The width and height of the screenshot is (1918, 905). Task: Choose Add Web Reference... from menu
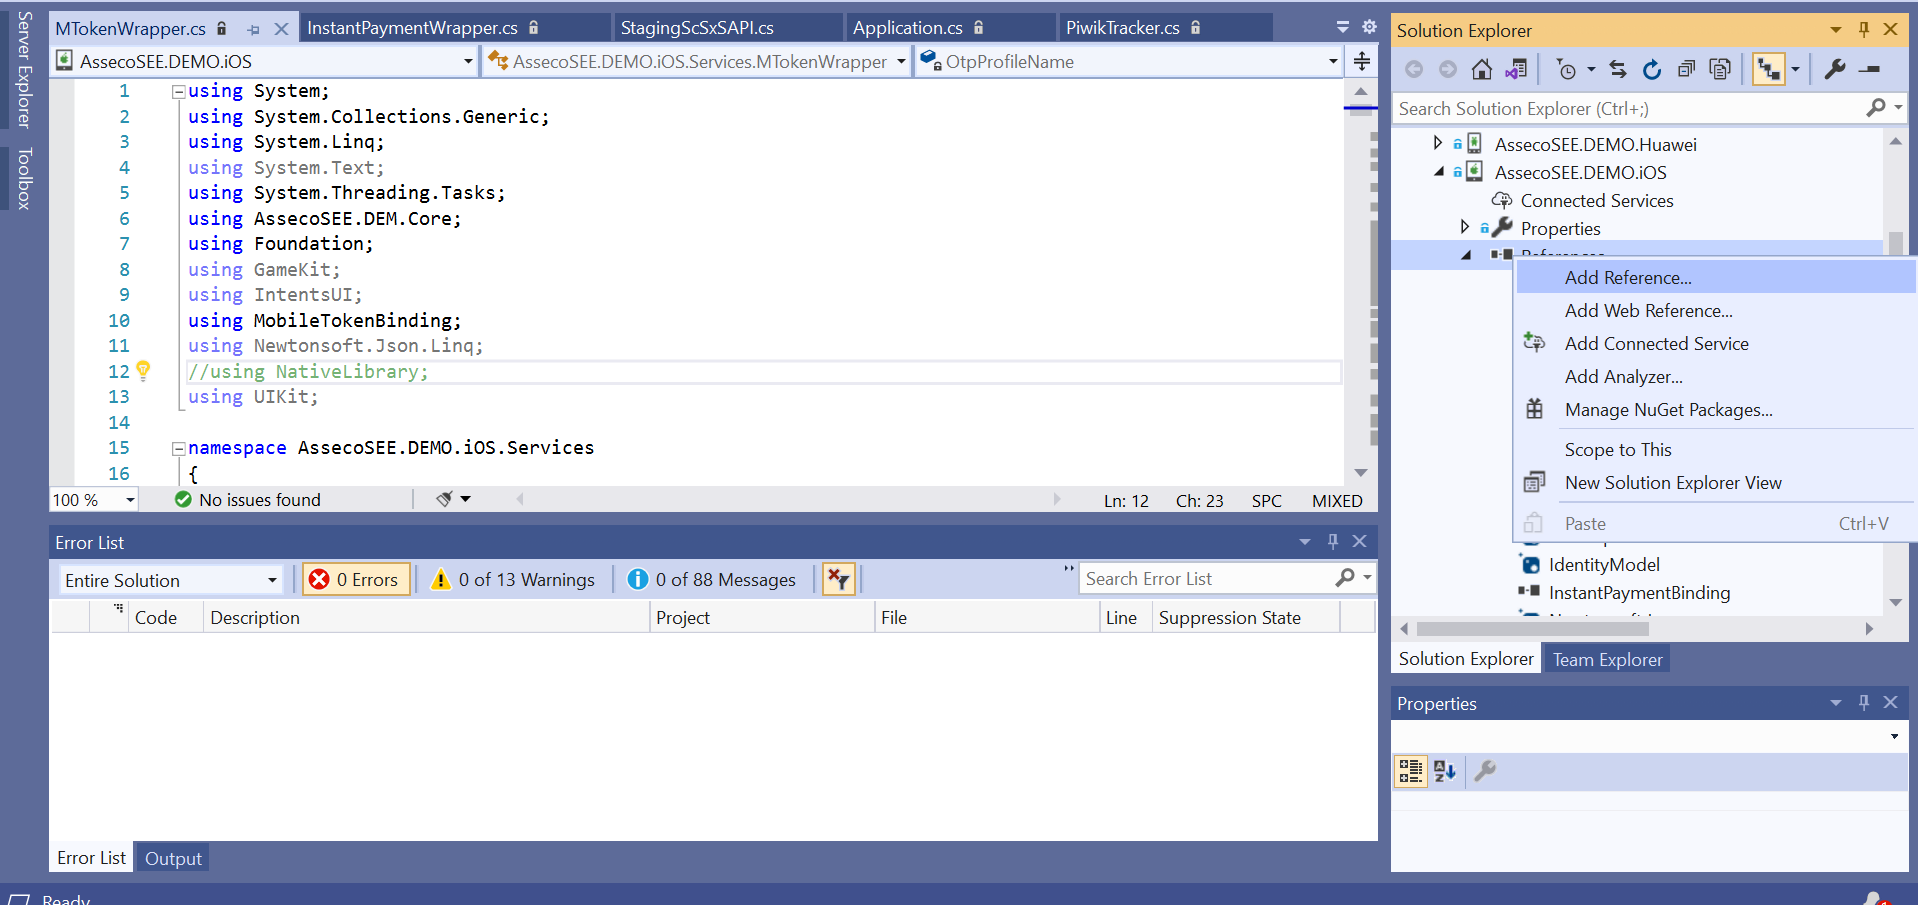click(x=1715, y=310)
